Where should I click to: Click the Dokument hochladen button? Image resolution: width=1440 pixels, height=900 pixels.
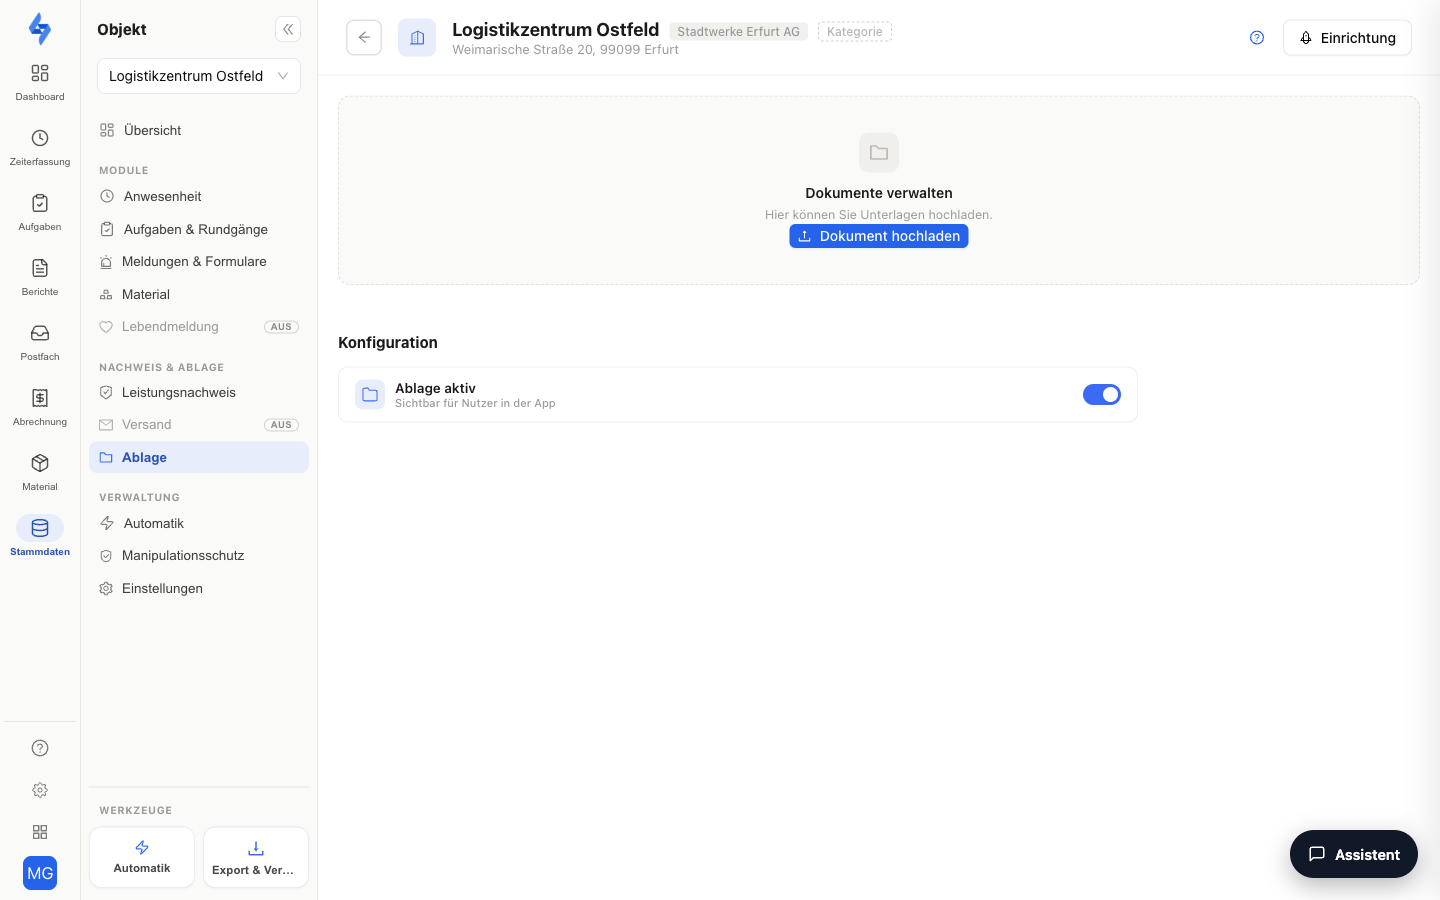pyautogui.click(x=879, y=236)
